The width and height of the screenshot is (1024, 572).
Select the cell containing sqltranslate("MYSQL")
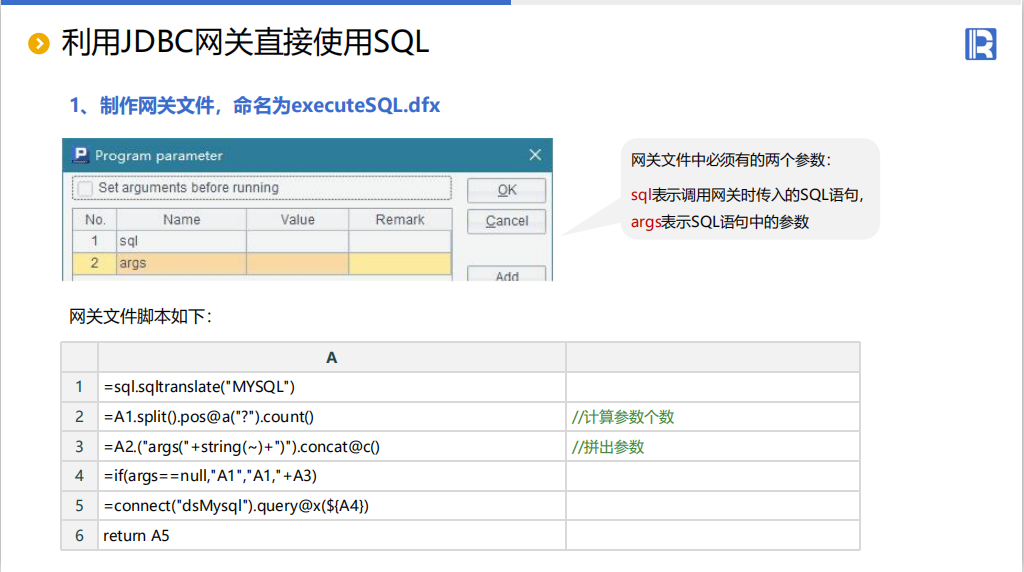[x=331, y=386]
